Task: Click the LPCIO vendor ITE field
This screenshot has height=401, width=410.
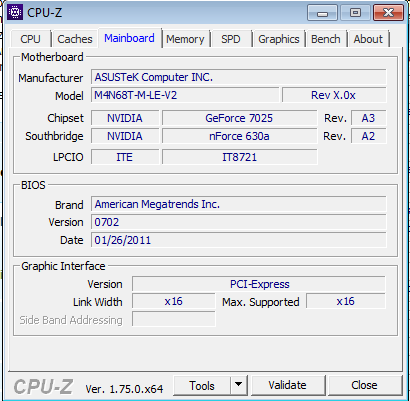Action: (x=125, y=157)
